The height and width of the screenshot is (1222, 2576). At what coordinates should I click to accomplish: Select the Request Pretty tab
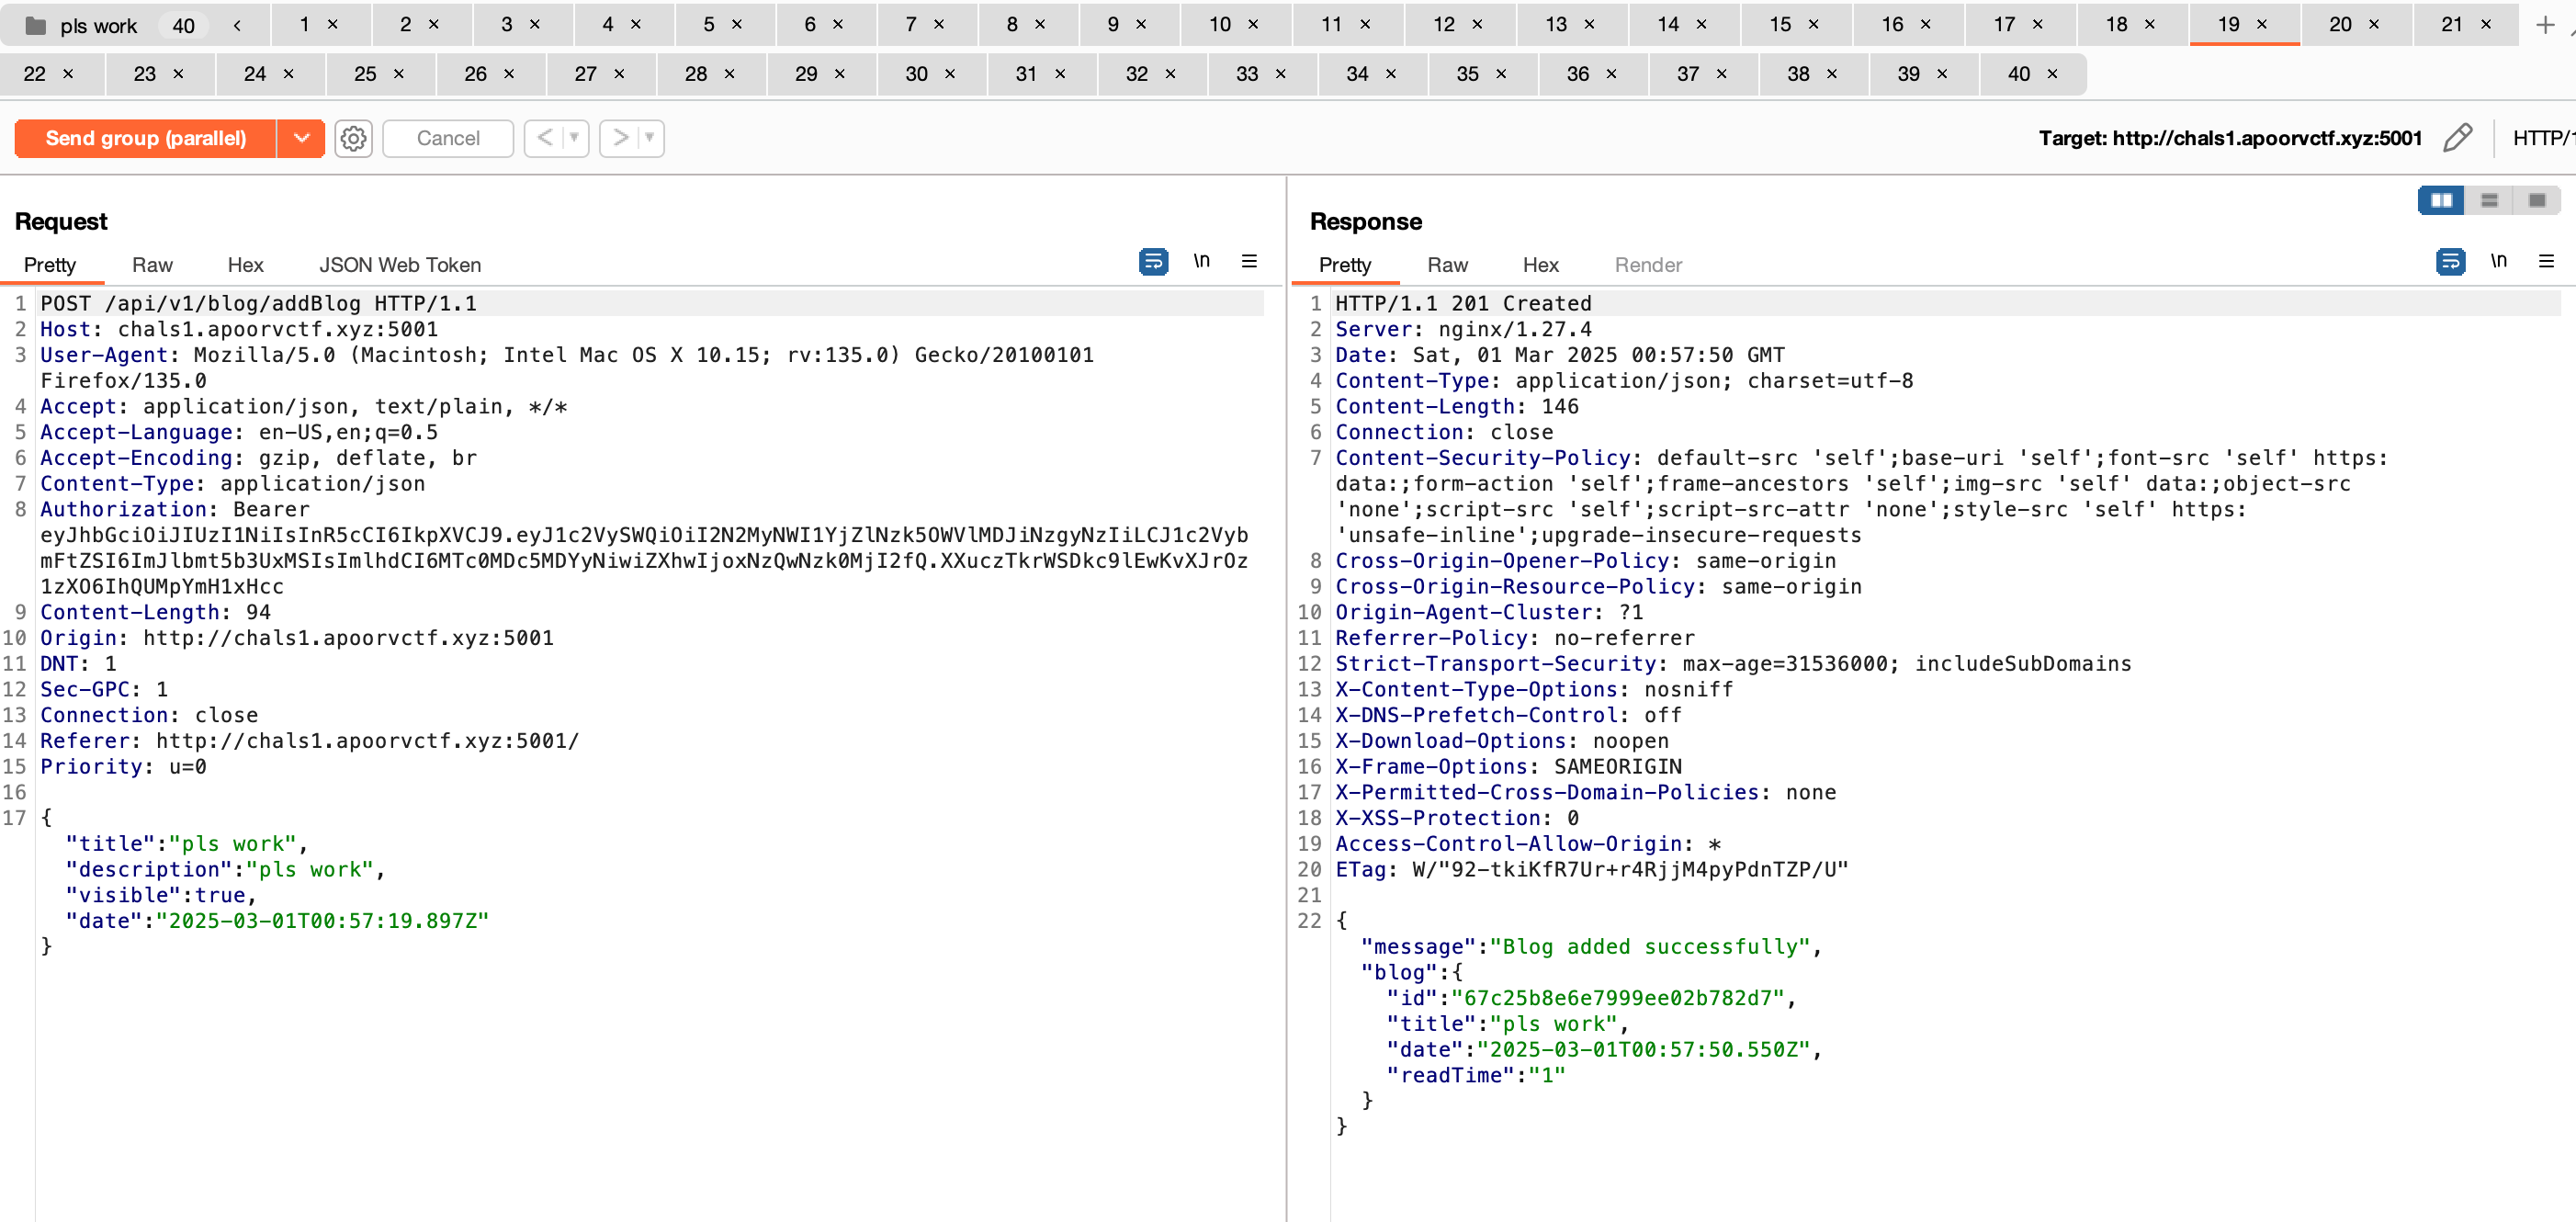point(50,265)
